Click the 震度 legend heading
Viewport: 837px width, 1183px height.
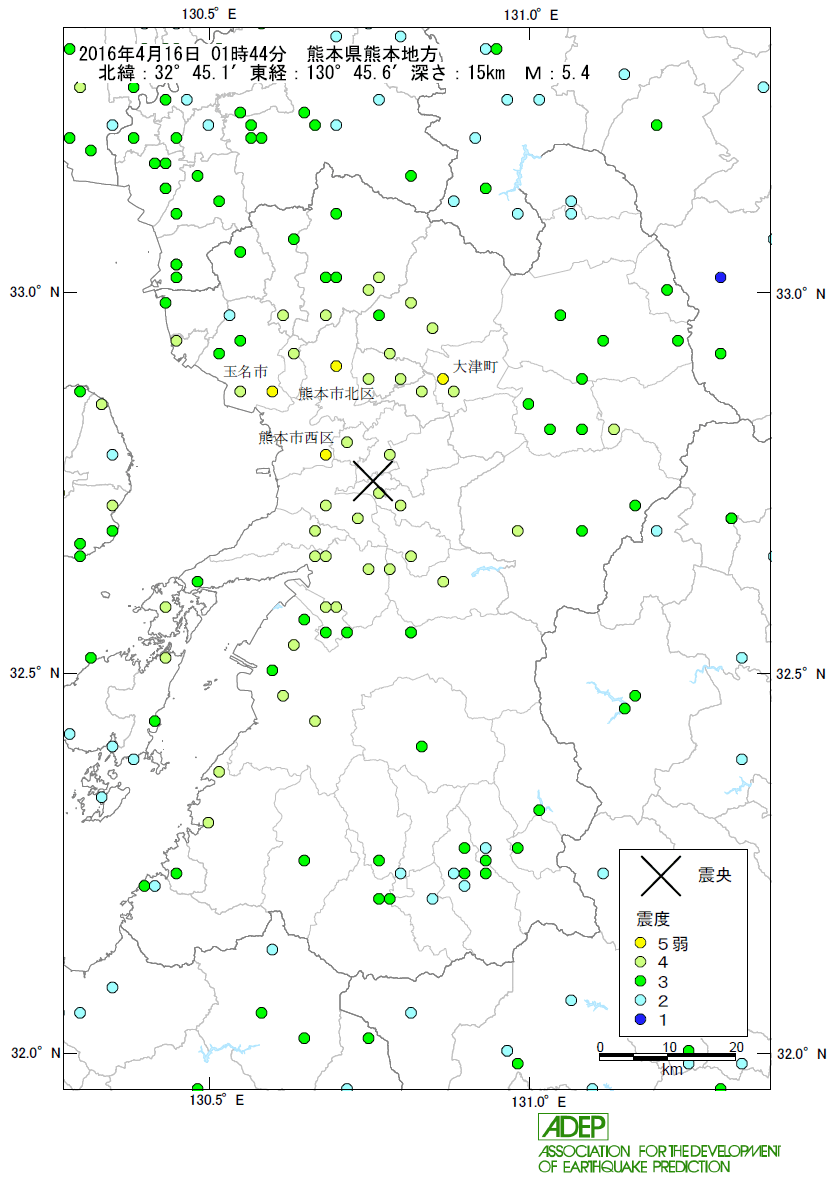click(653, 919)
